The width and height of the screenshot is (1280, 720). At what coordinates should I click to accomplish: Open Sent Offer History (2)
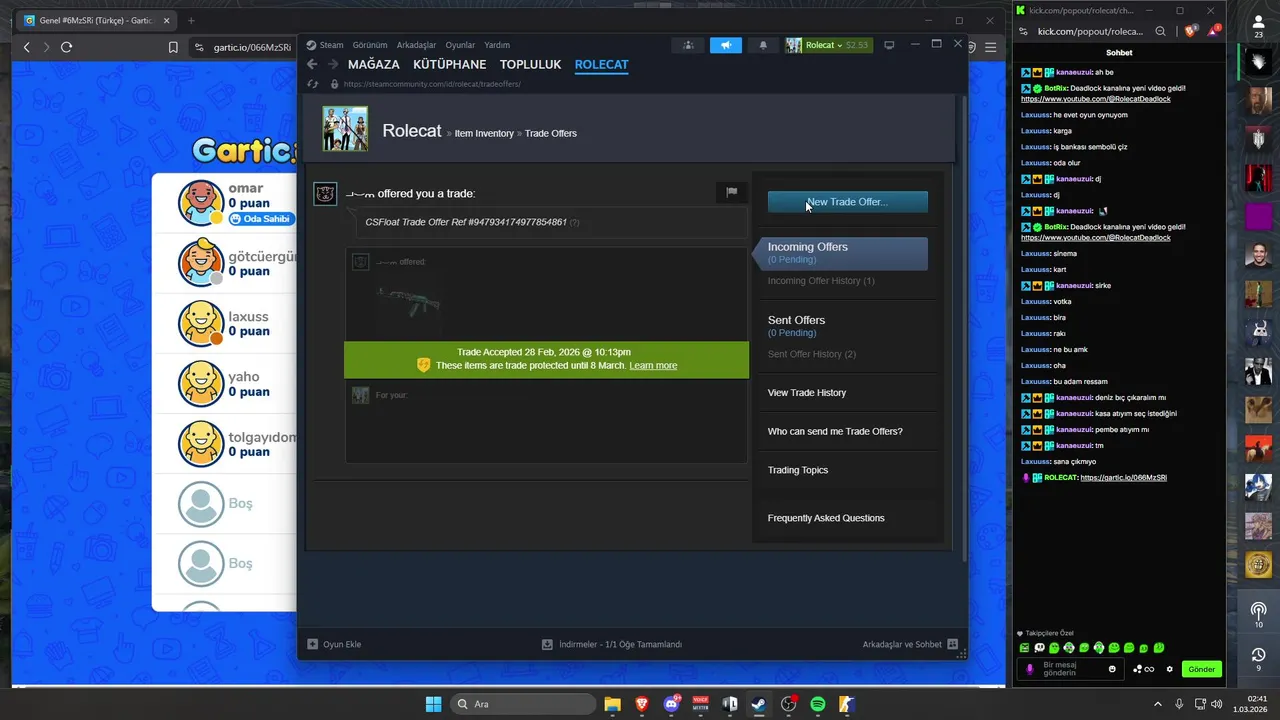[812, 354]
